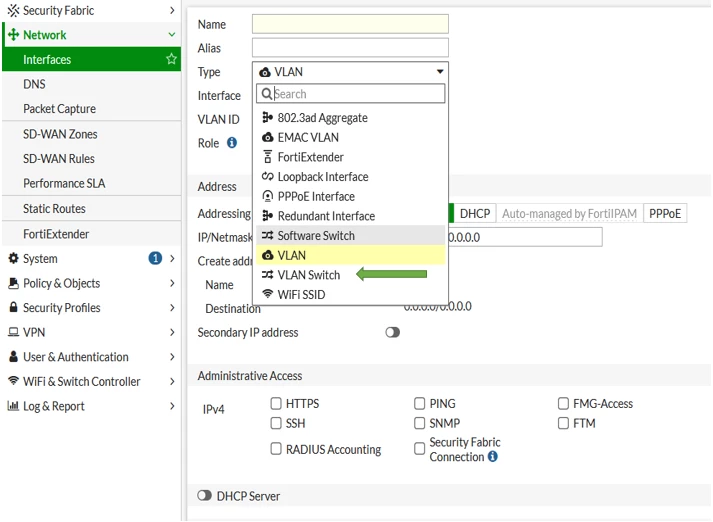
Task: Click the Security Fabric icon in sidebar
Action: pyautogui.click(x=14, y=10)
